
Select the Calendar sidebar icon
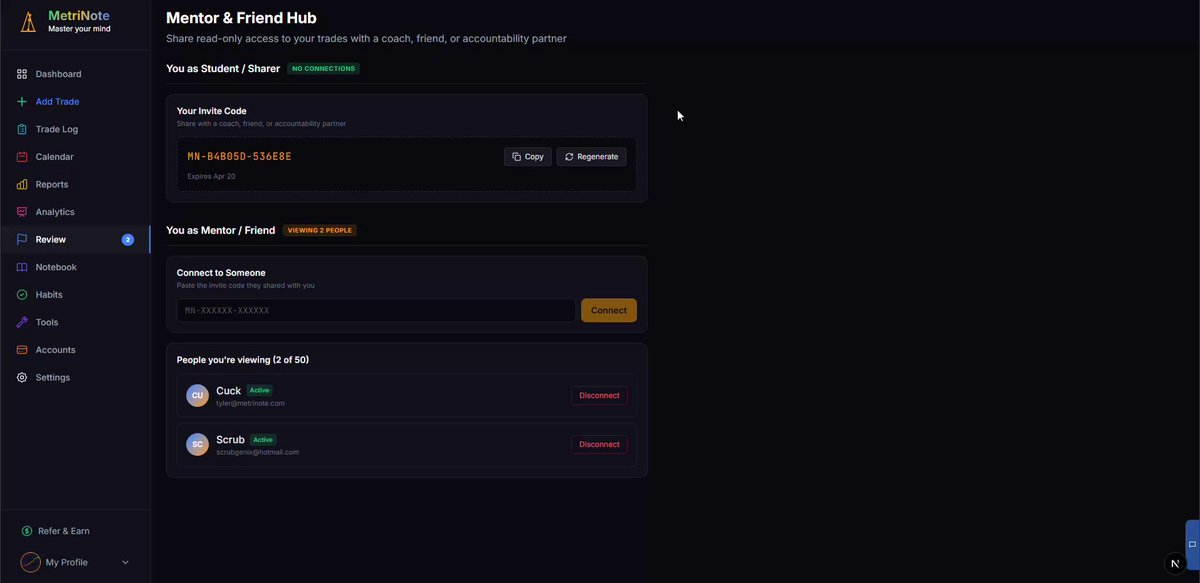point(22,157)
